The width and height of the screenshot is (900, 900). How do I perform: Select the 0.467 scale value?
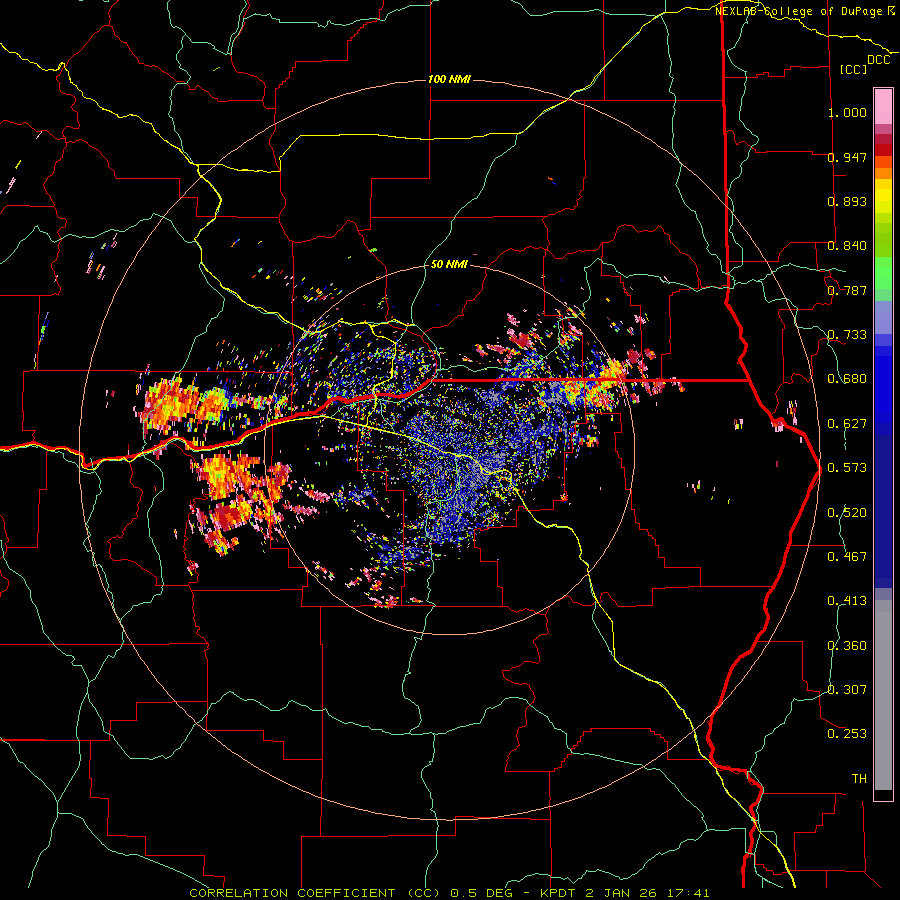(847, 557)
